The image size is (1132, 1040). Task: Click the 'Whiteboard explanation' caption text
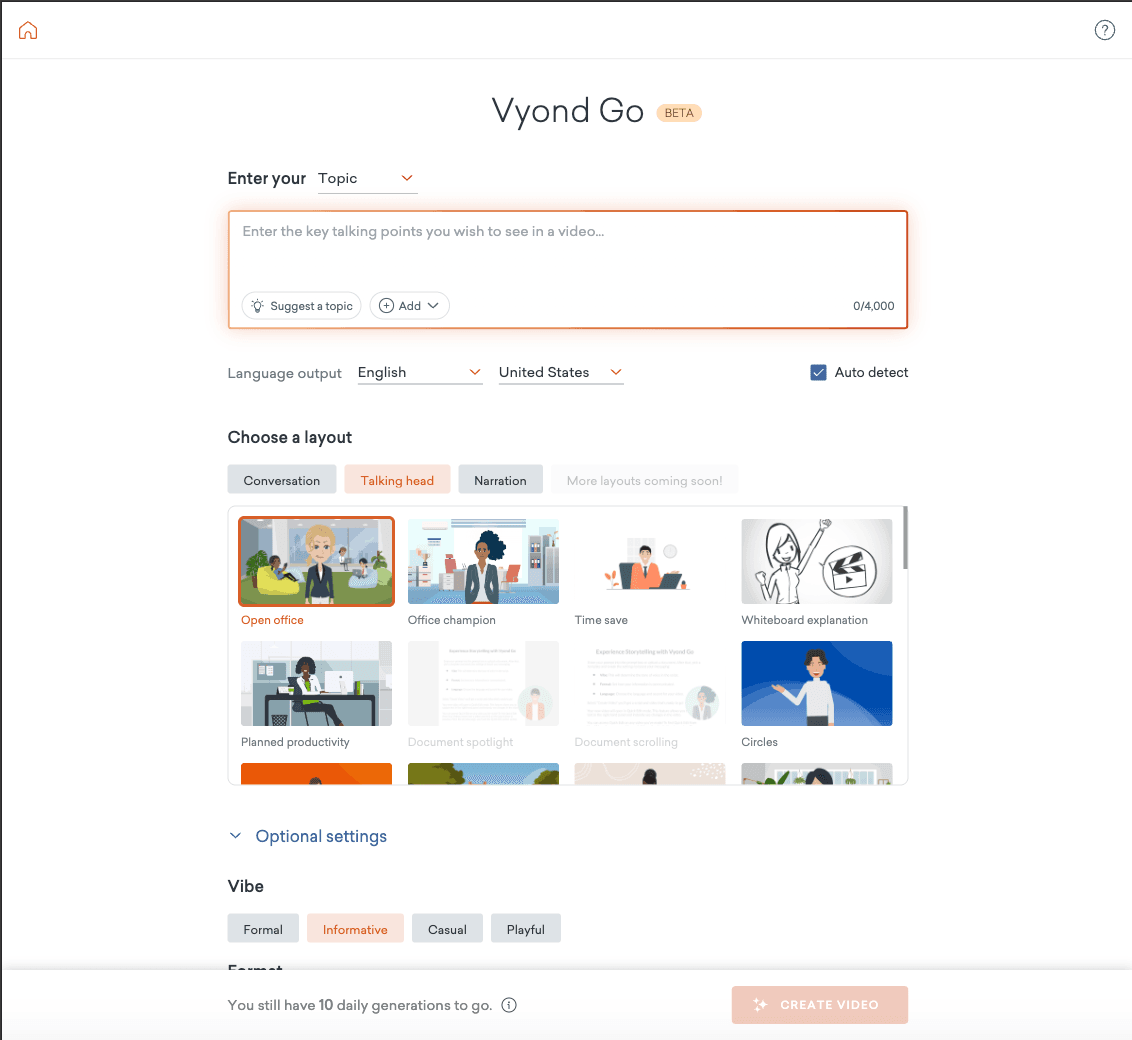pos(804,620)
